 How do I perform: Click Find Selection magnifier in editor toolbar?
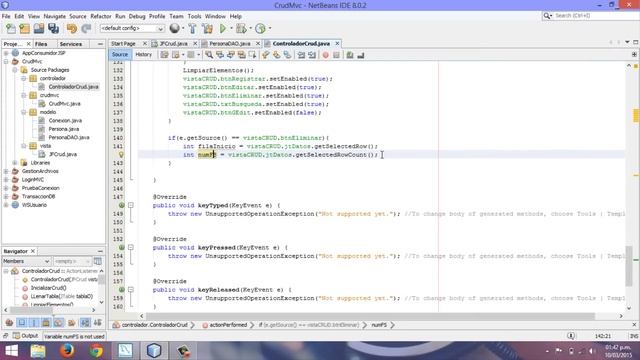(209, 55)
